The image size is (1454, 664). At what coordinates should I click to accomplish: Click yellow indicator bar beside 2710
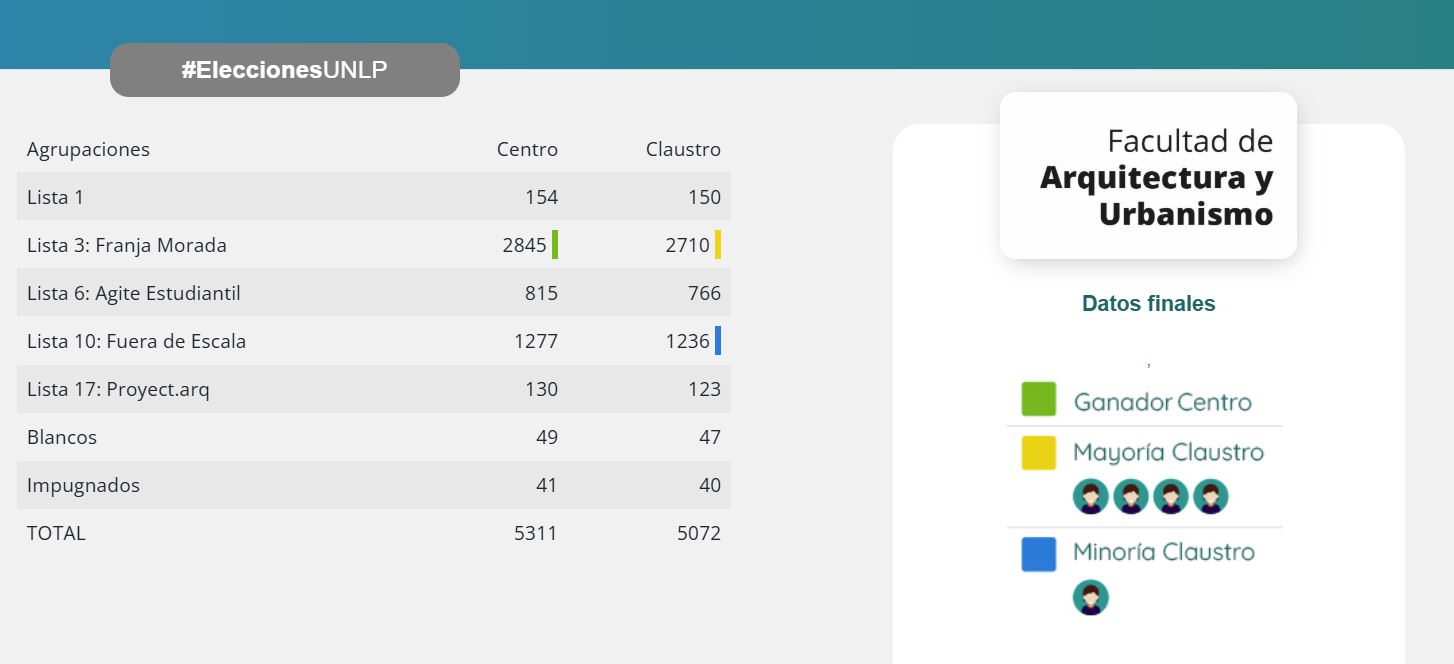pyautogui.click(x=718, y=245)
